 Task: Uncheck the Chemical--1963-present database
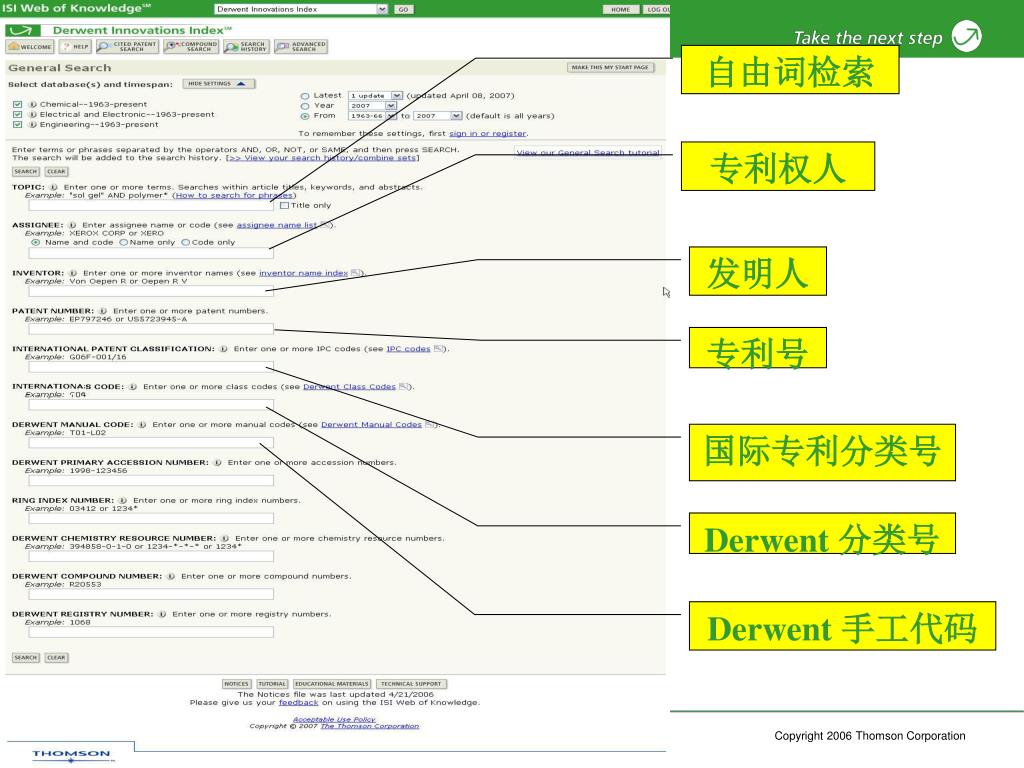tap(18, 104)
